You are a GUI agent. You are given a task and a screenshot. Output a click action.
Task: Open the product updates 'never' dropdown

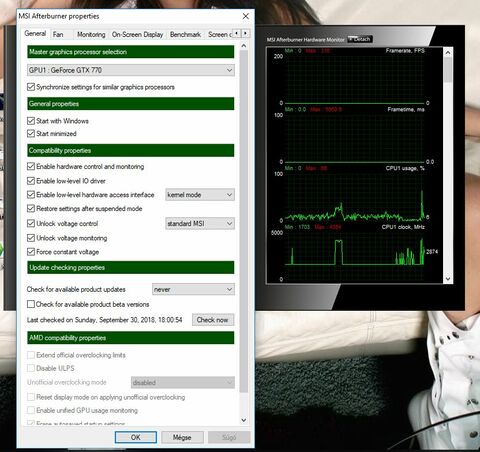tap(193, 289)
